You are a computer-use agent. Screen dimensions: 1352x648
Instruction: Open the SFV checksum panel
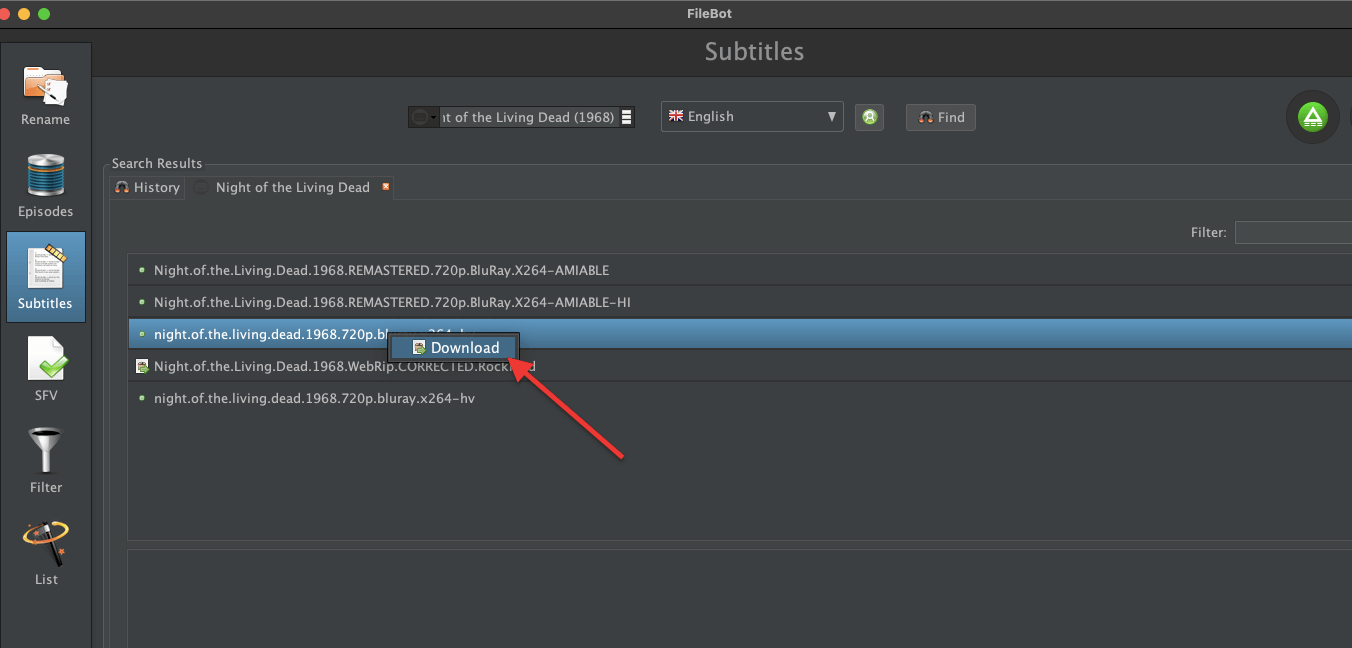(46, 369)
